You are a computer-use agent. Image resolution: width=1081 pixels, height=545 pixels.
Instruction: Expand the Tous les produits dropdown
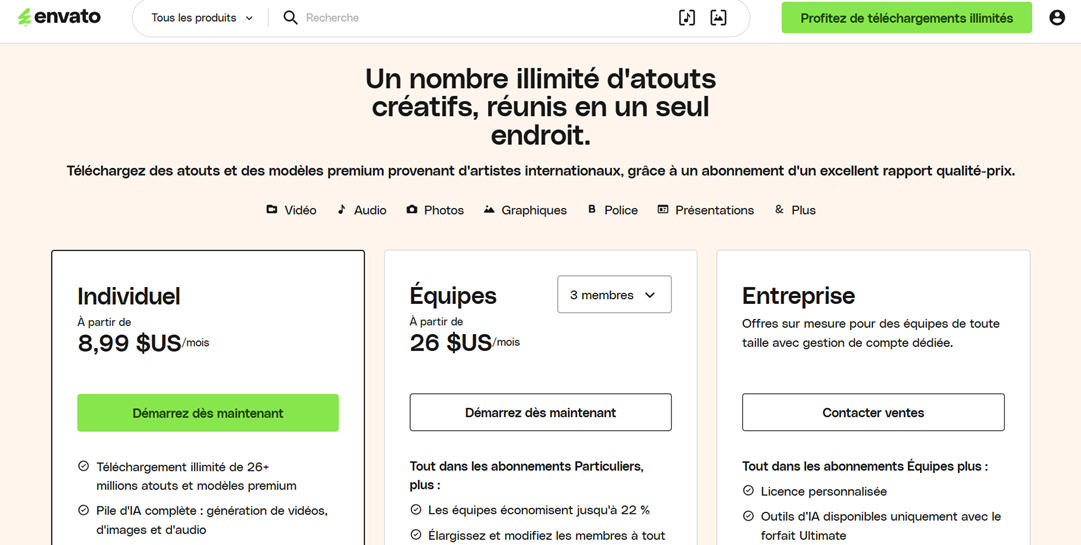click(x=202, y=18)
